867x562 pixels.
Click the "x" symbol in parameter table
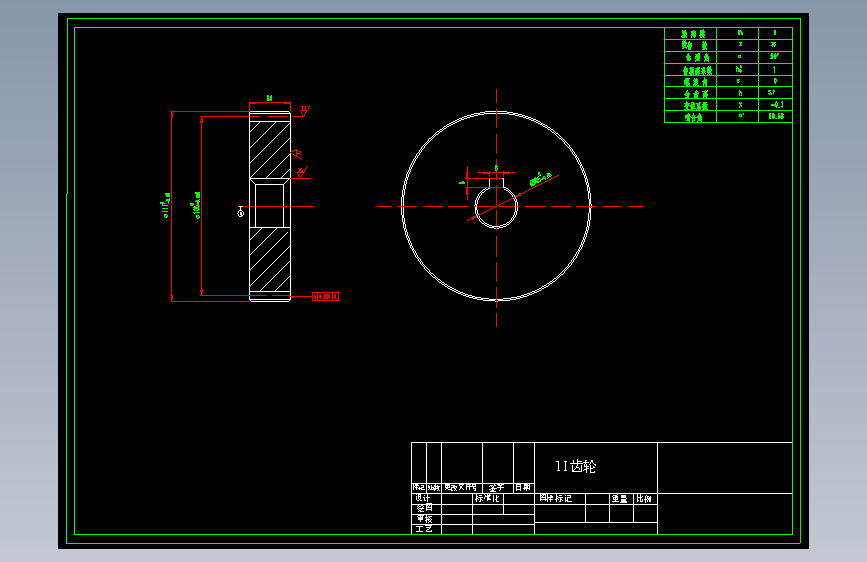point(740,105)
